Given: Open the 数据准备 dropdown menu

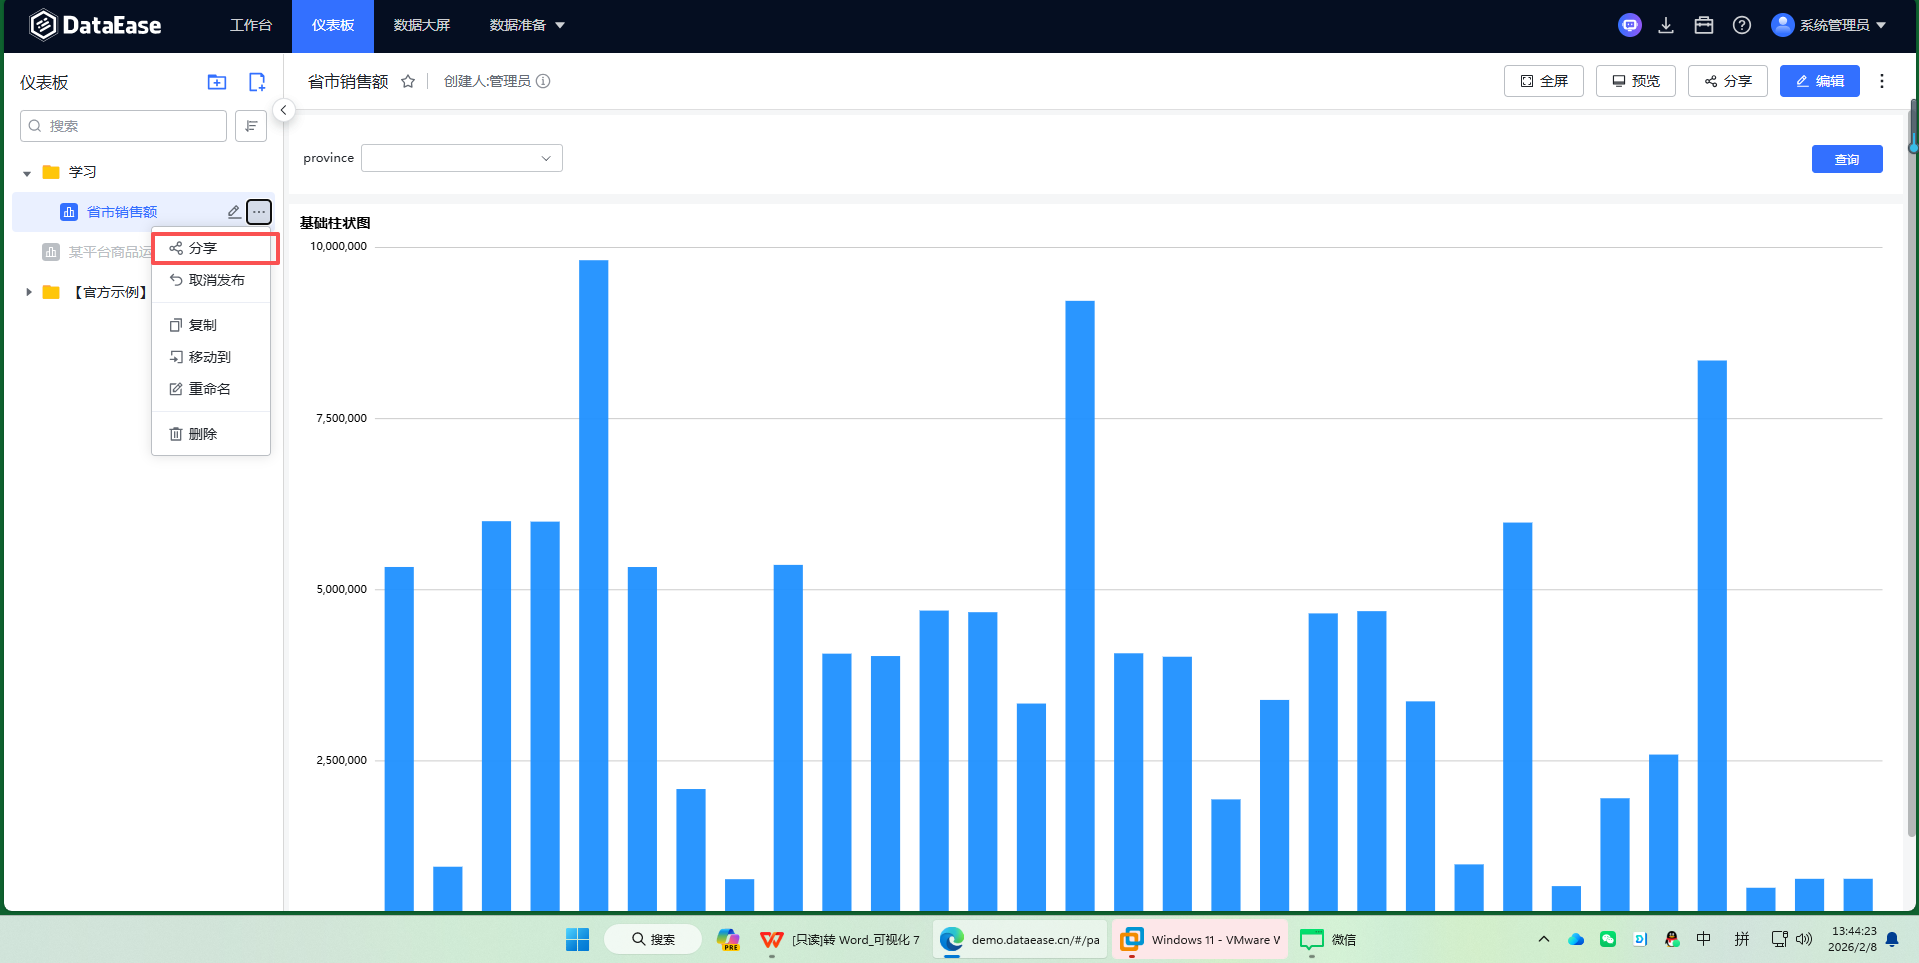Looking at the screenshot, I should 527,25.
